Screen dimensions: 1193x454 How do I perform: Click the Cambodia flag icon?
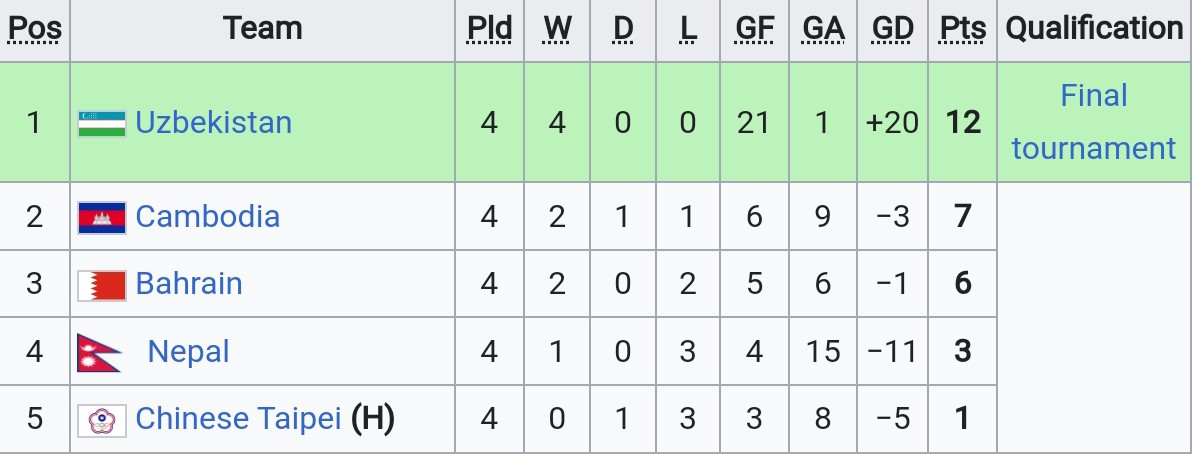point(102,217)
